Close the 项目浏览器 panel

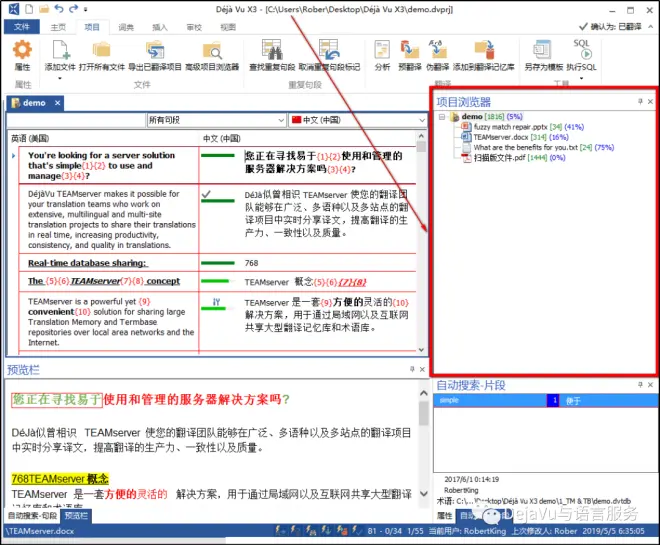click(650, 101)
